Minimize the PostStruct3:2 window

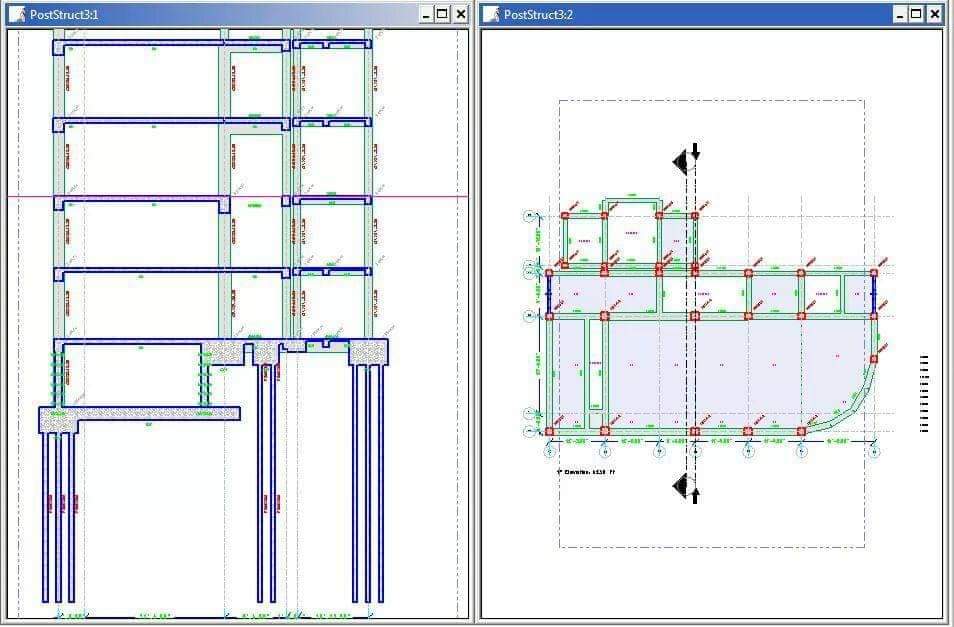(900, 14)
